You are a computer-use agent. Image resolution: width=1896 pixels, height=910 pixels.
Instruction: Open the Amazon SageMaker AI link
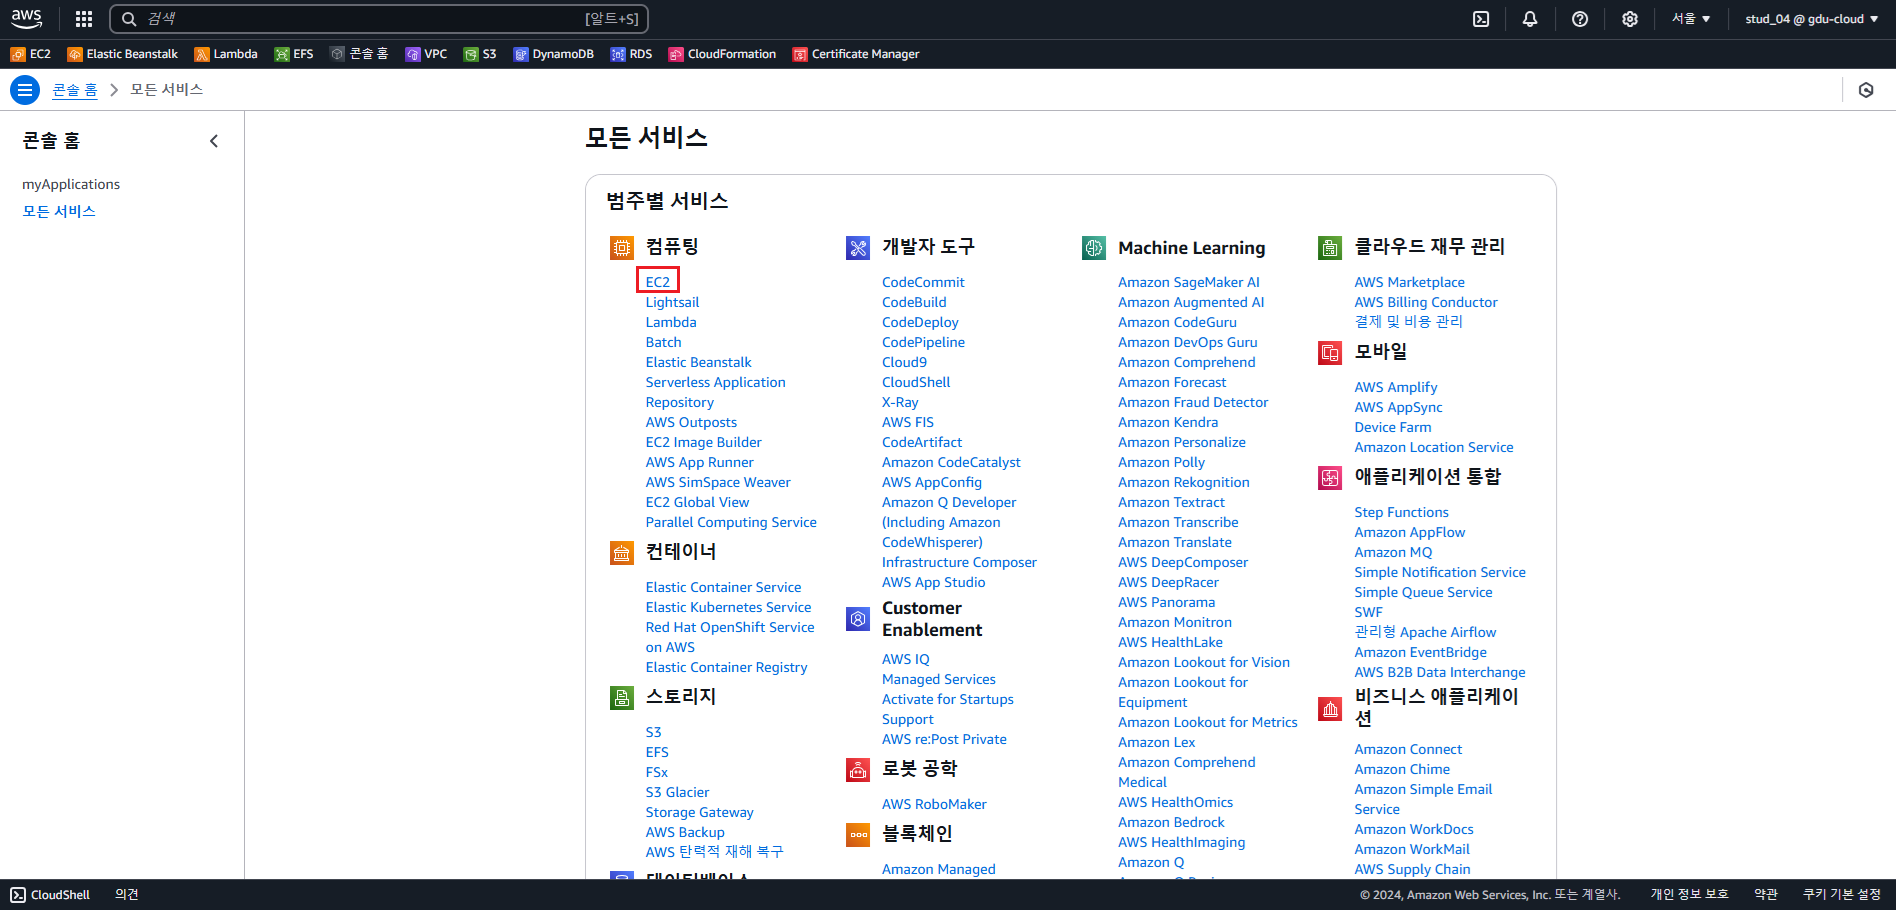coord(1189,282)
